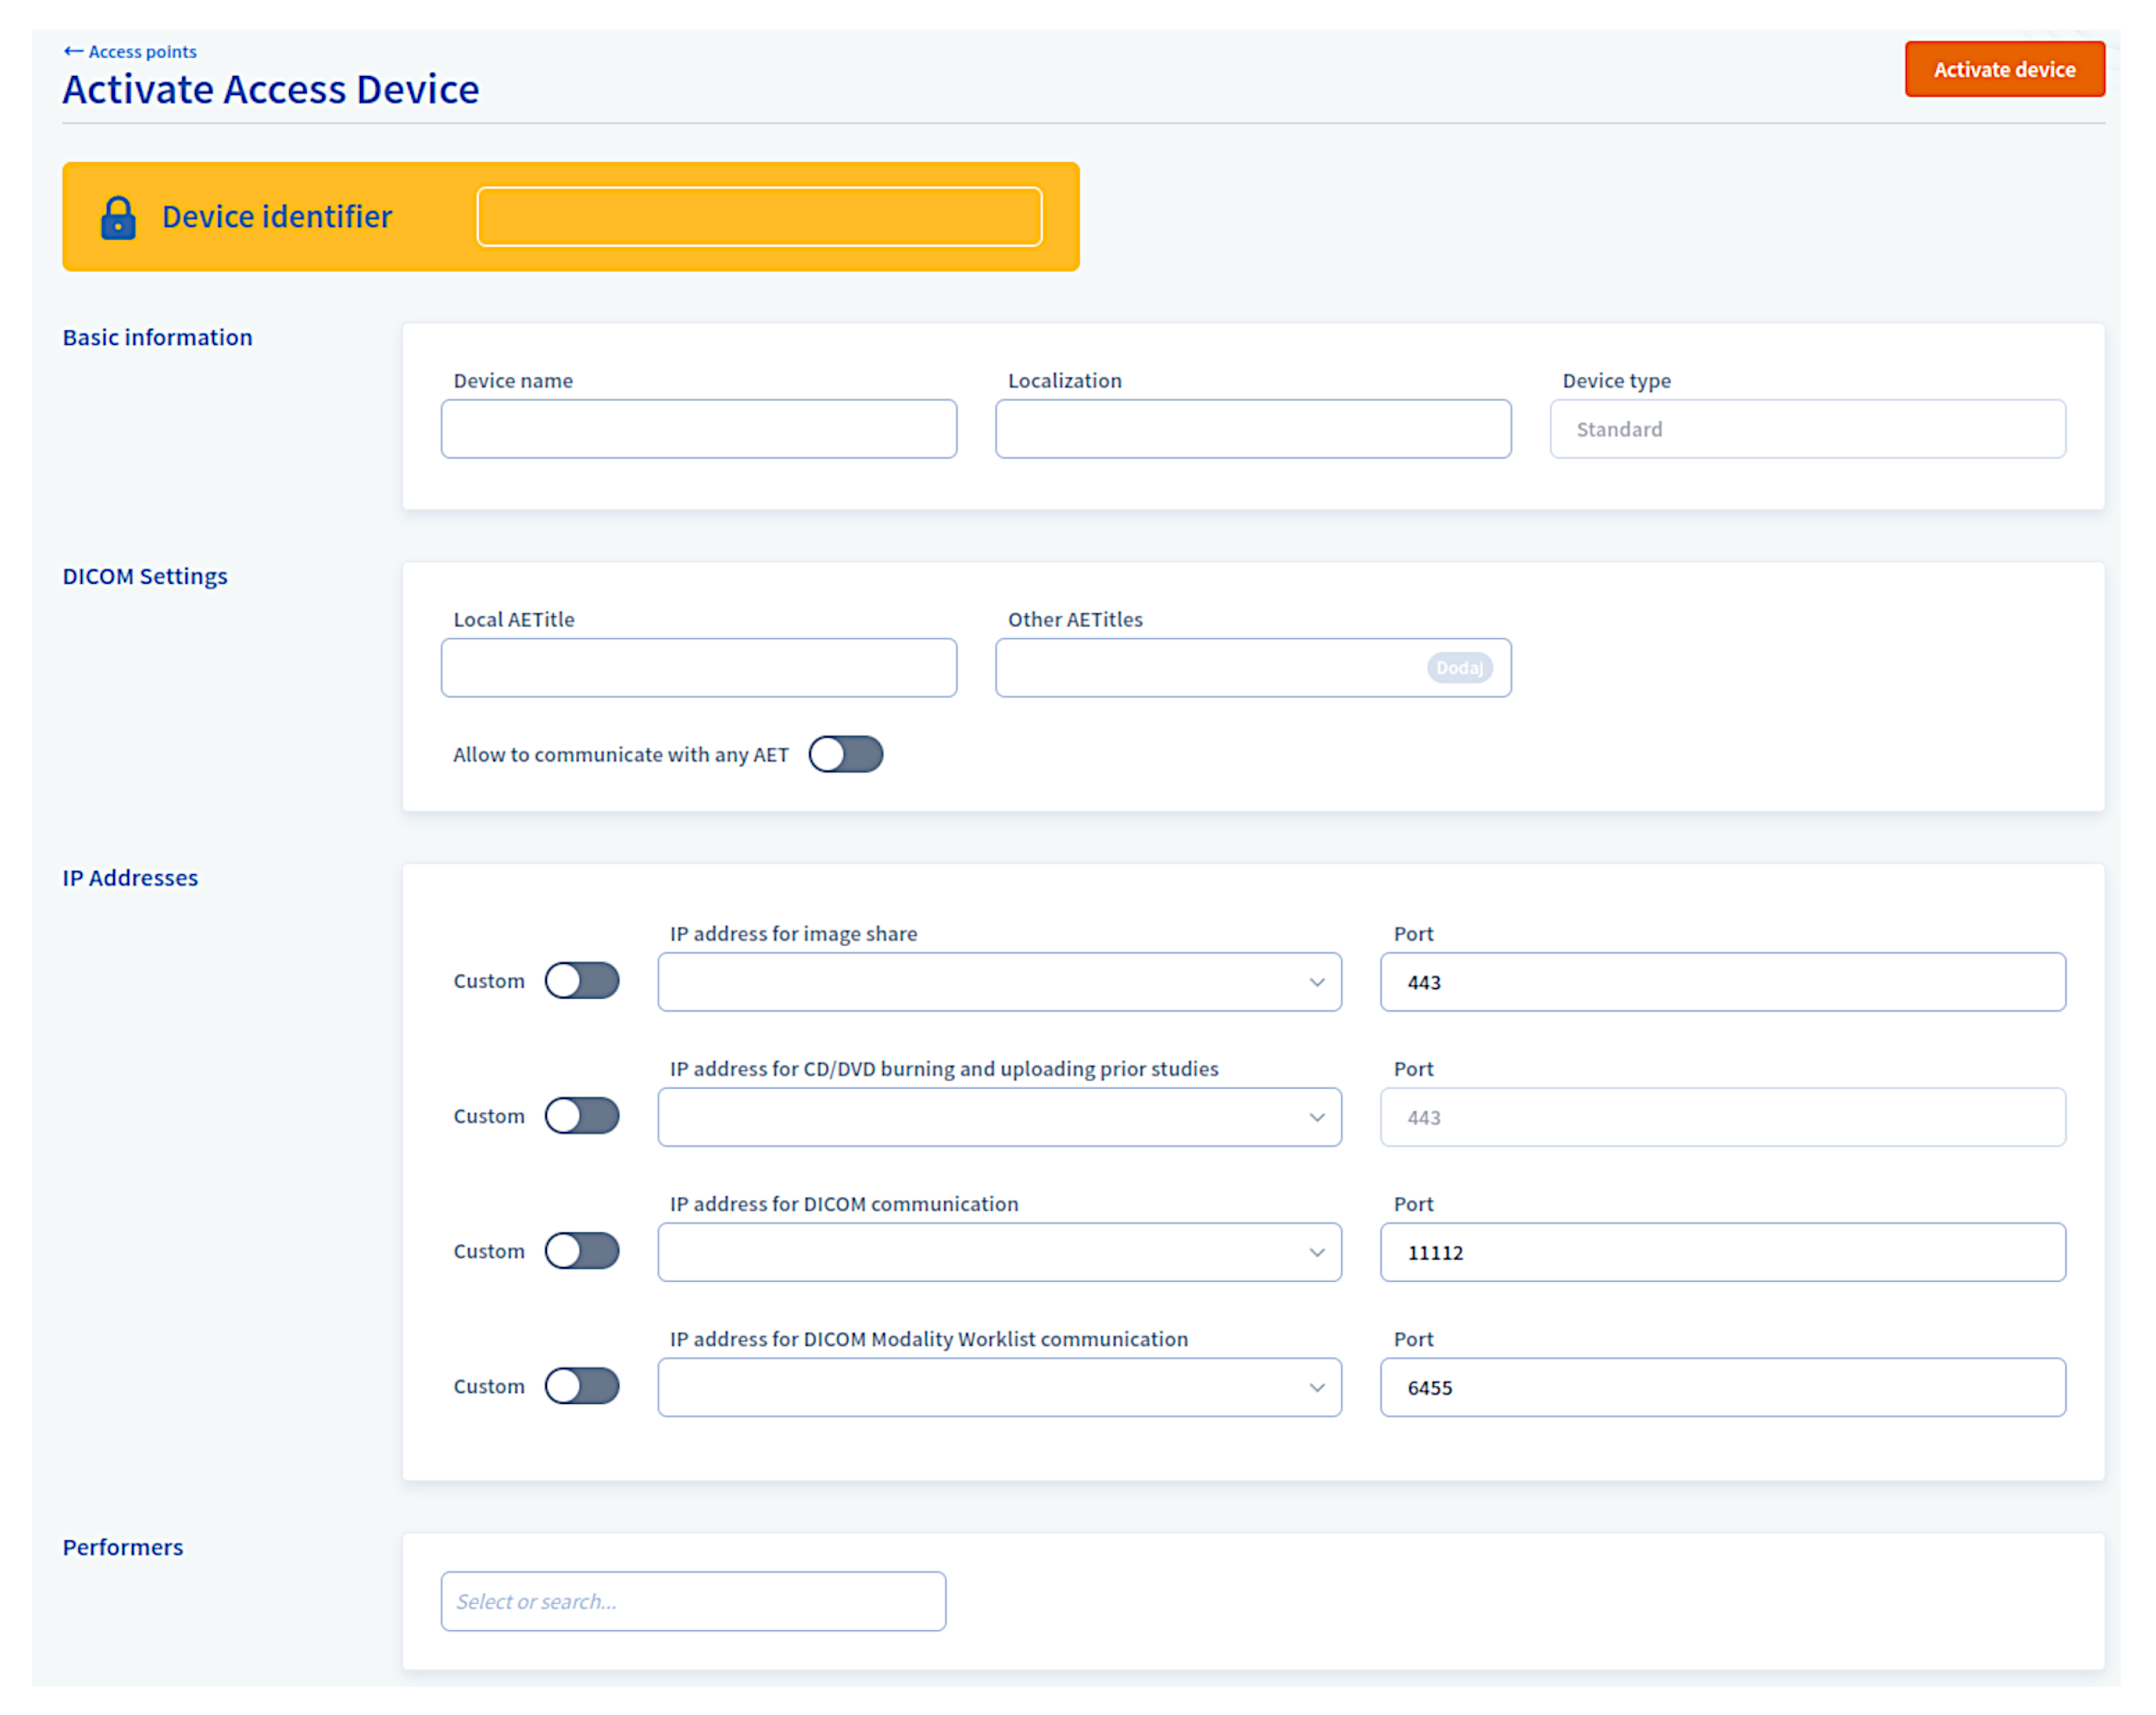Toggle Custom for CD/DVD burning IP address
This screenshot has height=1715, width=2156.
coord(582,1116)
